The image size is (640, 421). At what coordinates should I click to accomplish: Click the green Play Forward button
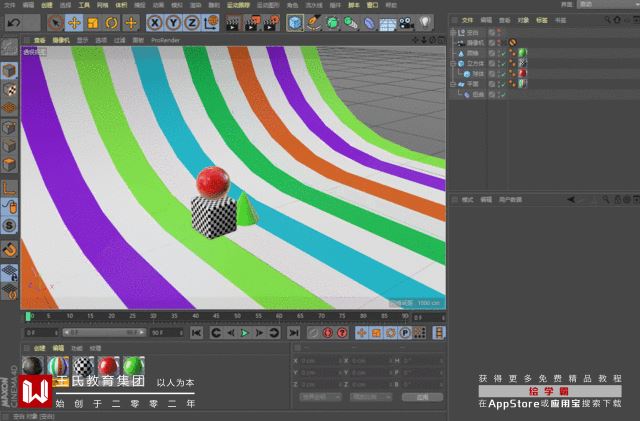(244, 333)
